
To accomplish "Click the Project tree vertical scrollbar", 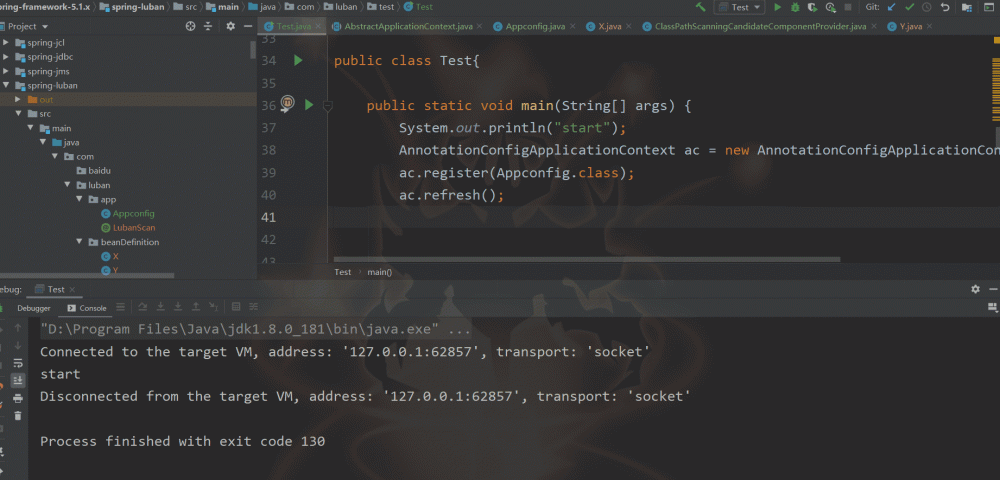I will coord(253,48).
